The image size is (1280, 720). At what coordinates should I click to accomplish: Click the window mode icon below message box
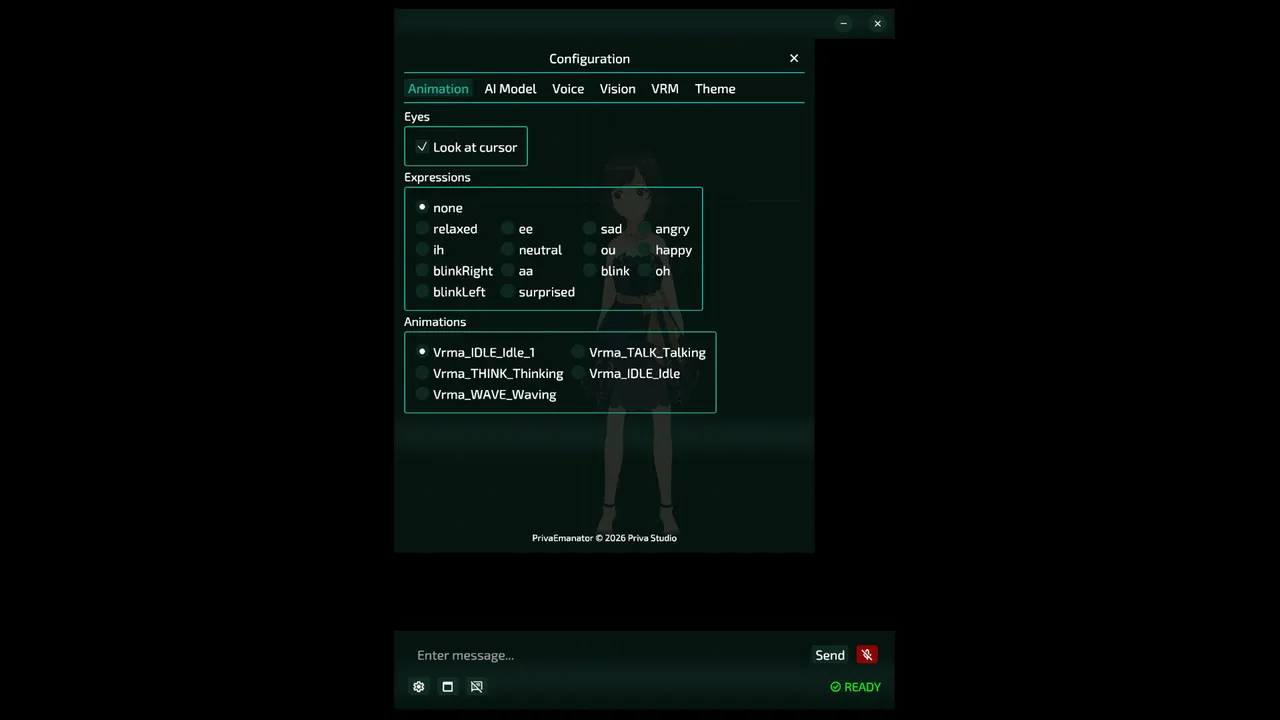click(x=448, y=687)
